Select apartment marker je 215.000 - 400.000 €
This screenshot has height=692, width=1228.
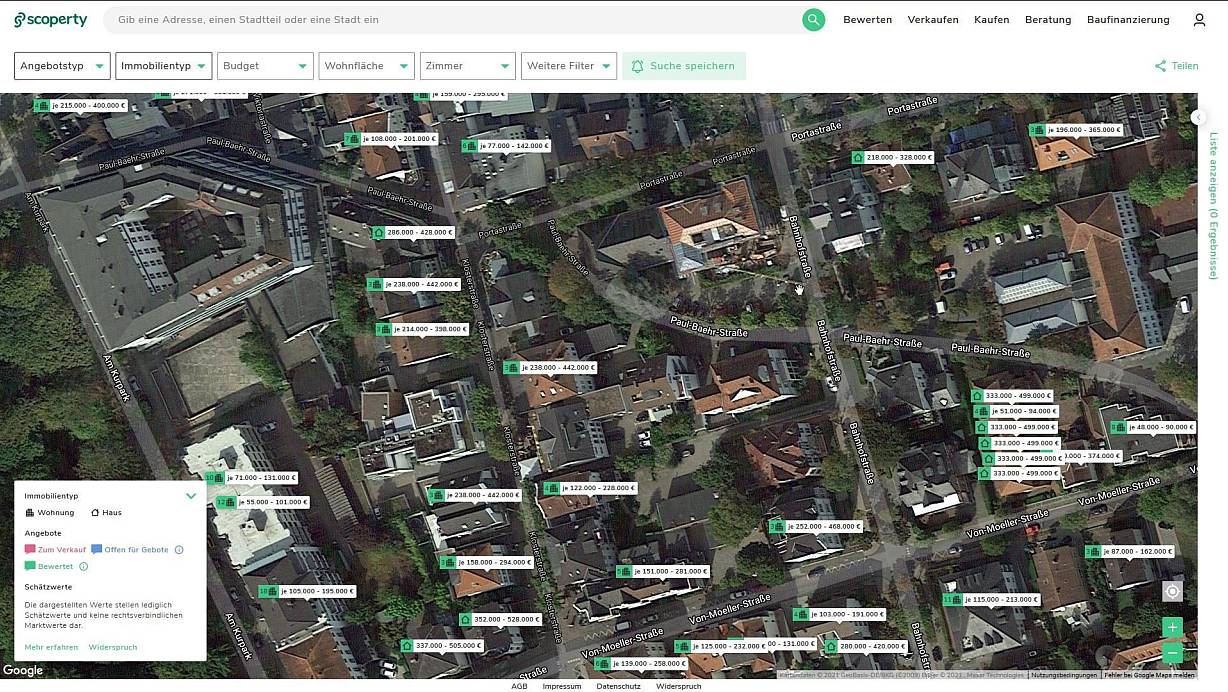[x=80, y=105]
